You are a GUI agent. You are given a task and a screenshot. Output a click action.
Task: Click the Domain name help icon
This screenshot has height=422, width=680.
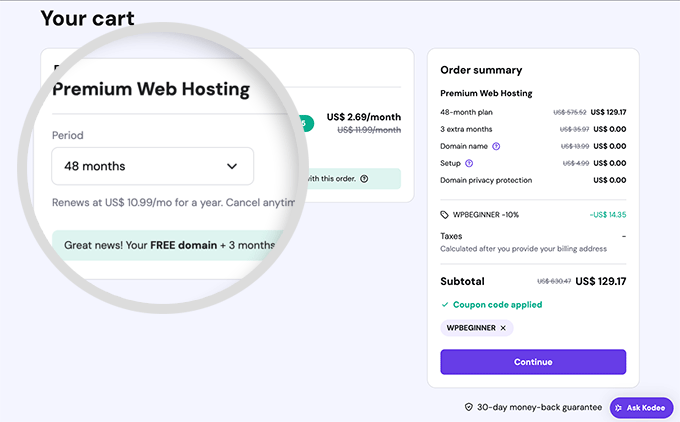(496, 146)
